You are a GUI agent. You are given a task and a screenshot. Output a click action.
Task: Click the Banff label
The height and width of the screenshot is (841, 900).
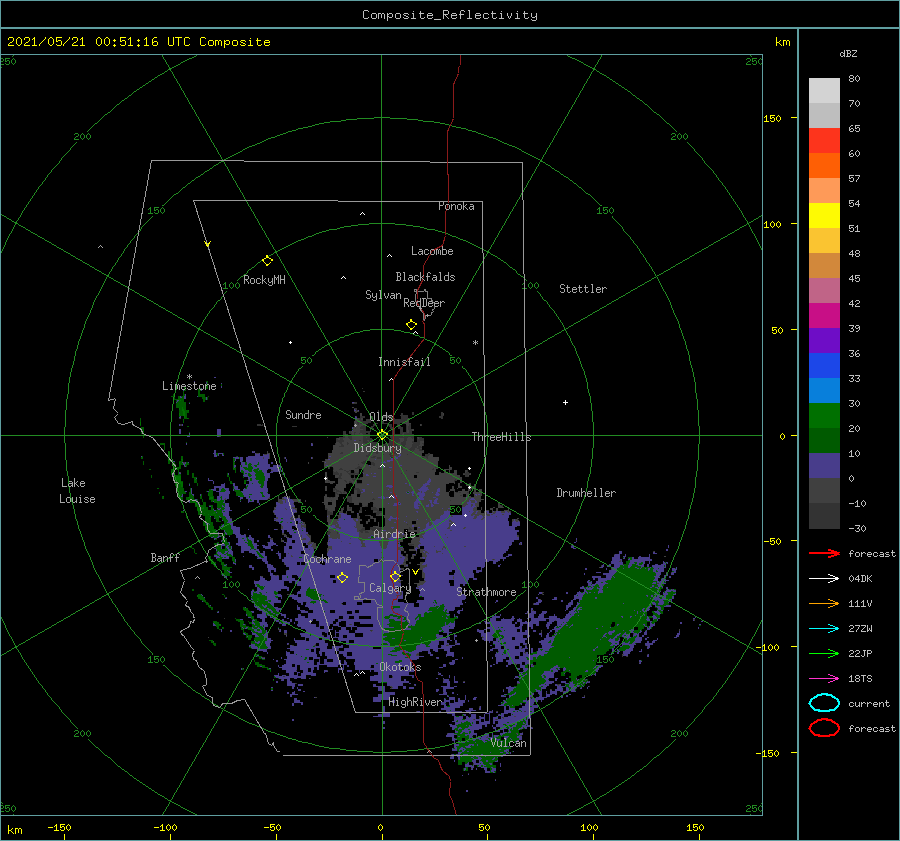click(165, 557)
